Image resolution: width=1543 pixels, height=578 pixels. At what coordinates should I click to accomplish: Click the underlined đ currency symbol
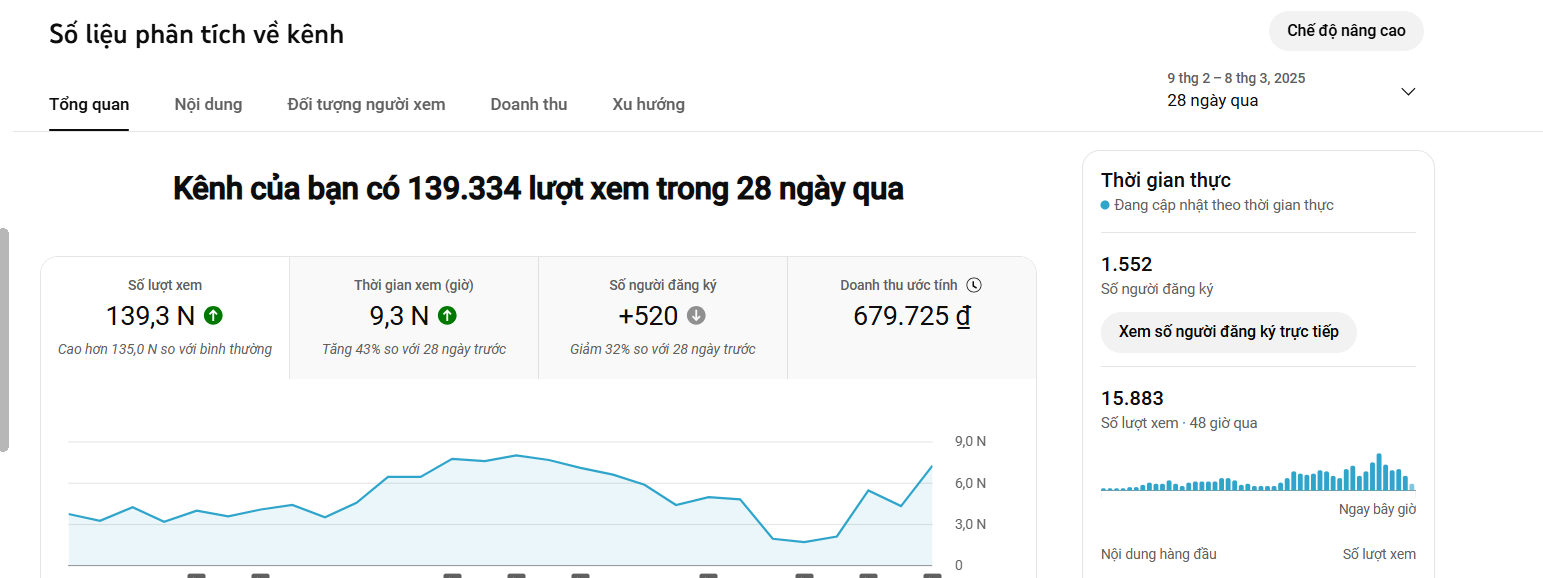(963, 317)
